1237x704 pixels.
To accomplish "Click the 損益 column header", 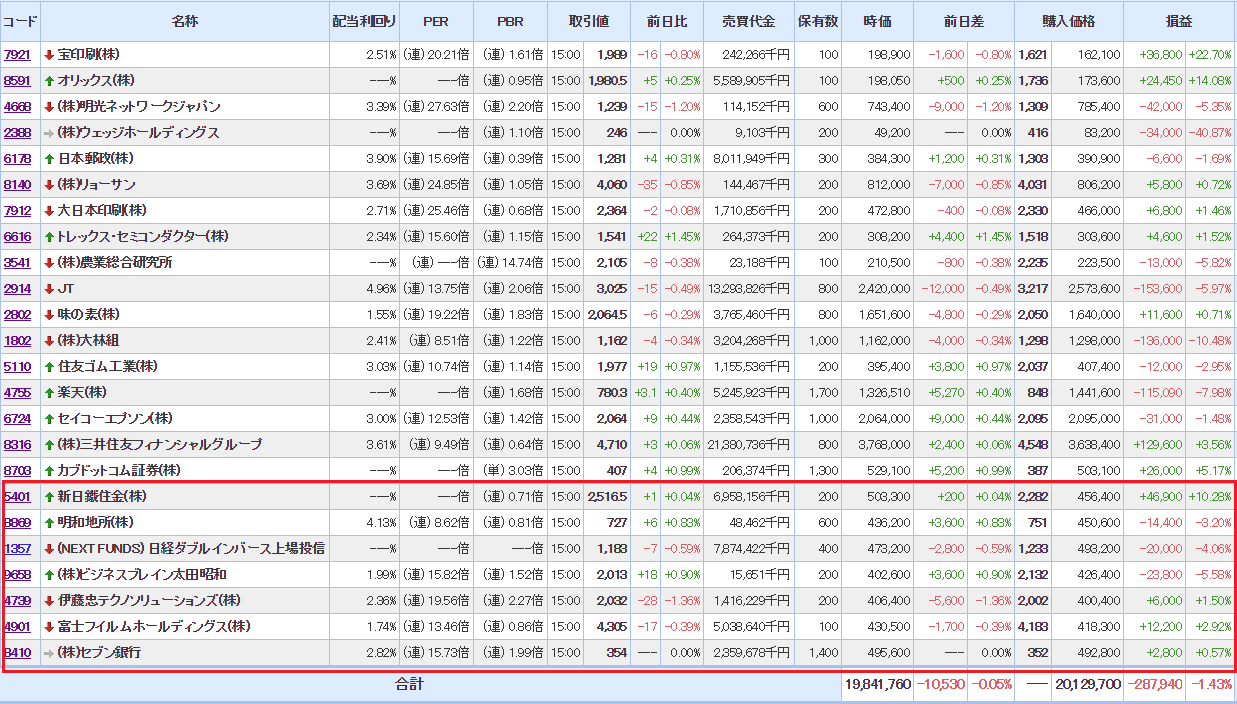I will [1179, 21].
